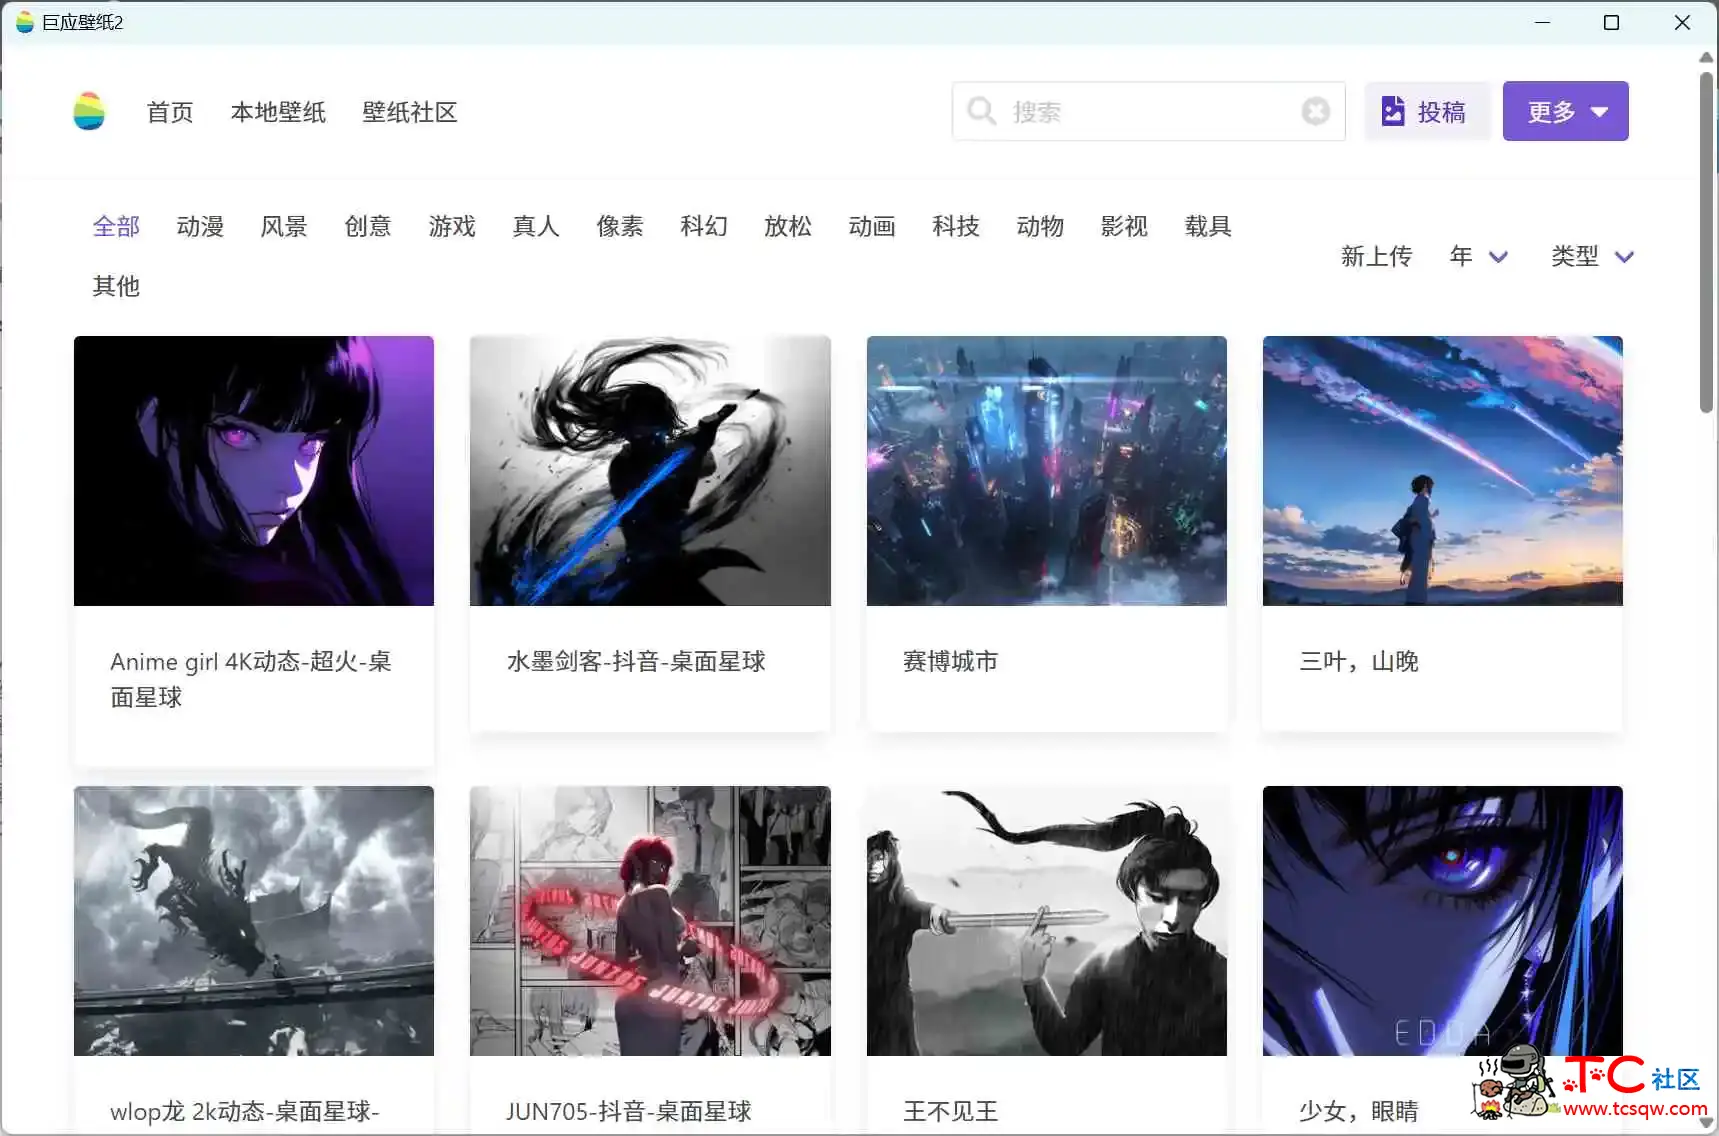Select the 像素 category filter

[x=619, y=226]
